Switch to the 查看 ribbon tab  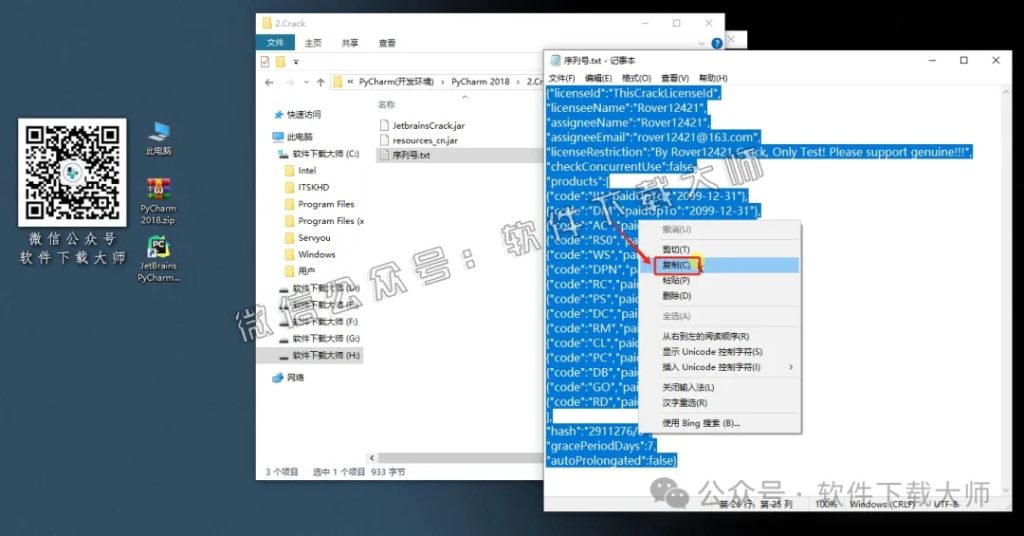(387, 43)
